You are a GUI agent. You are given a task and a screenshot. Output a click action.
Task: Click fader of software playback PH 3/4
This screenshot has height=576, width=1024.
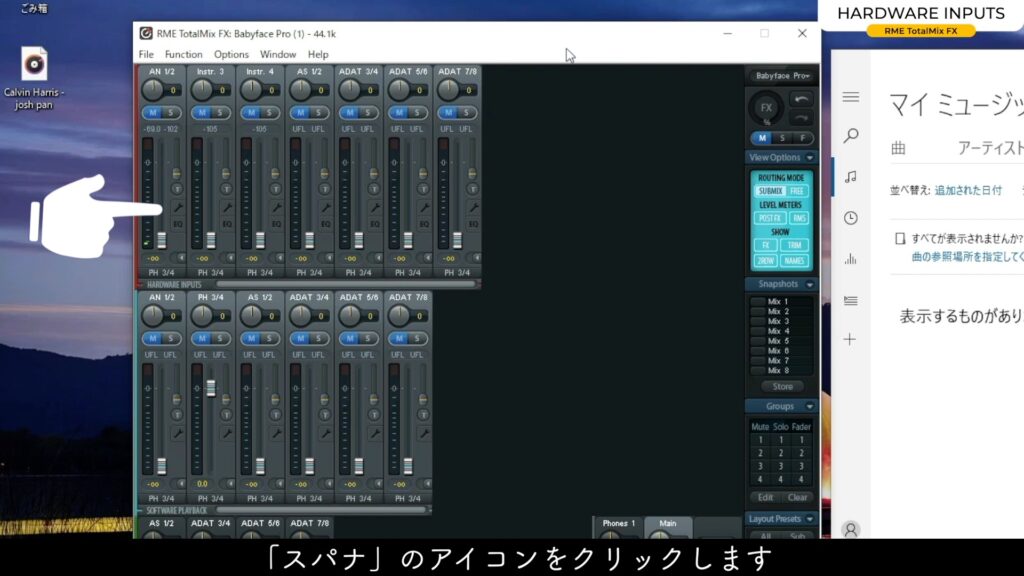(211, 388)
